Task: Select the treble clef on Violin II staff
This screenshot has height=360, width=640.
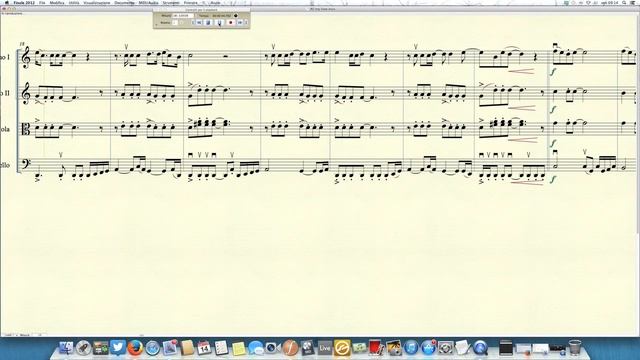Action: (26, 93)
